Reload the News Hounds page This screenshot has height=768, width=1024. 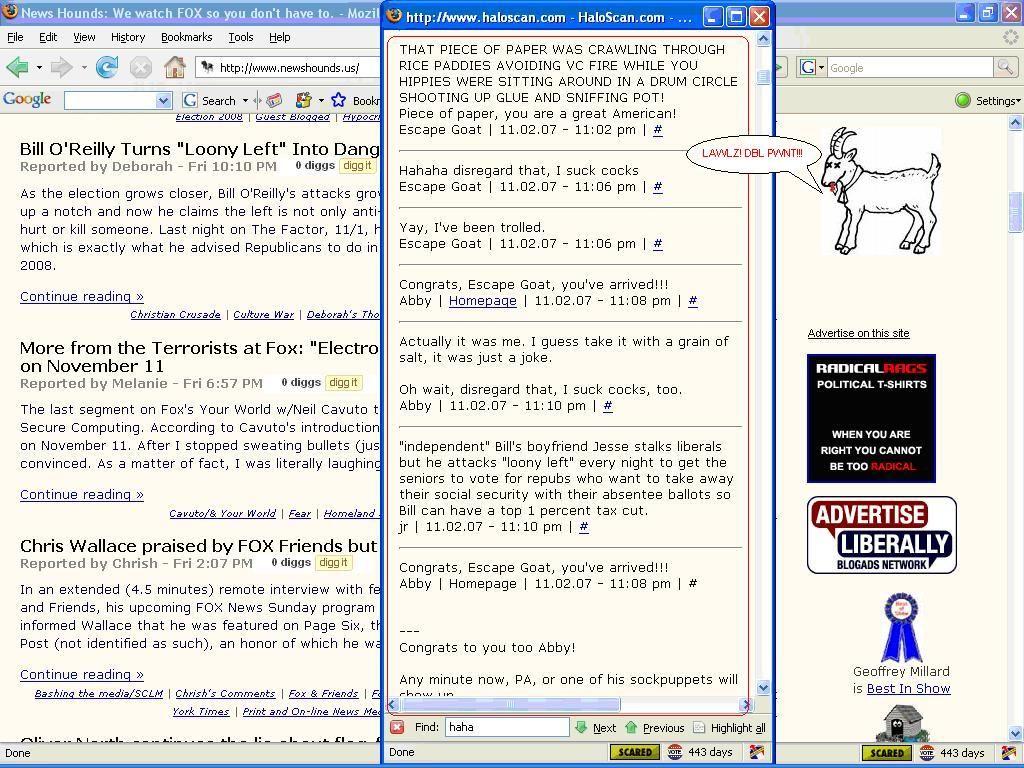click(105, 69)
